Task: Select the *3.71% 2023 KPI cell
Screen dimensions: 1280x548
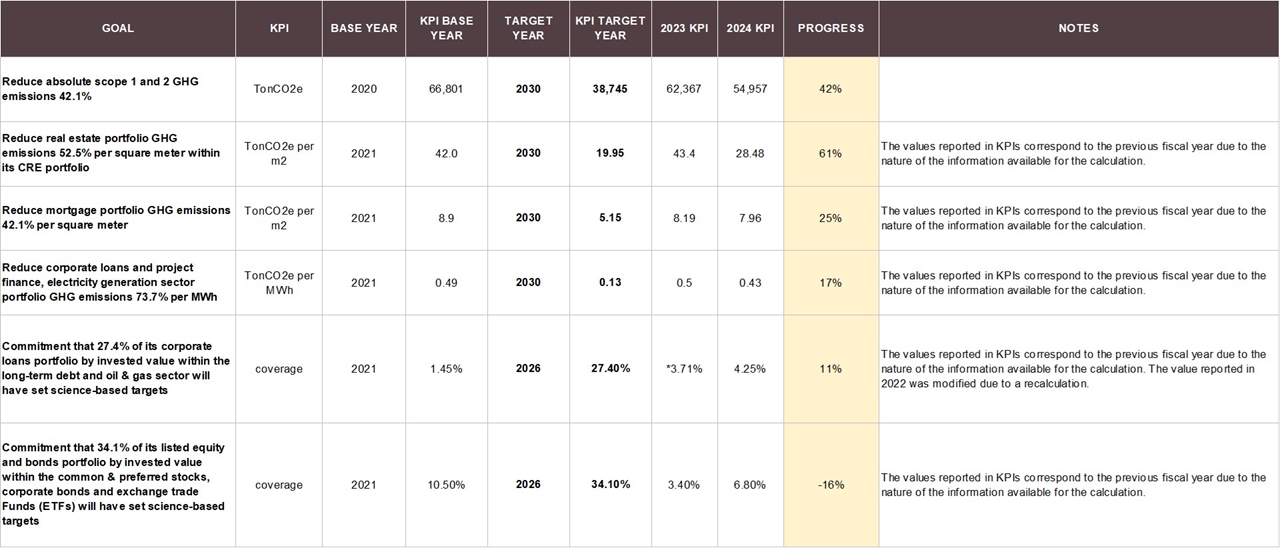Action: [x=684, y=369]
